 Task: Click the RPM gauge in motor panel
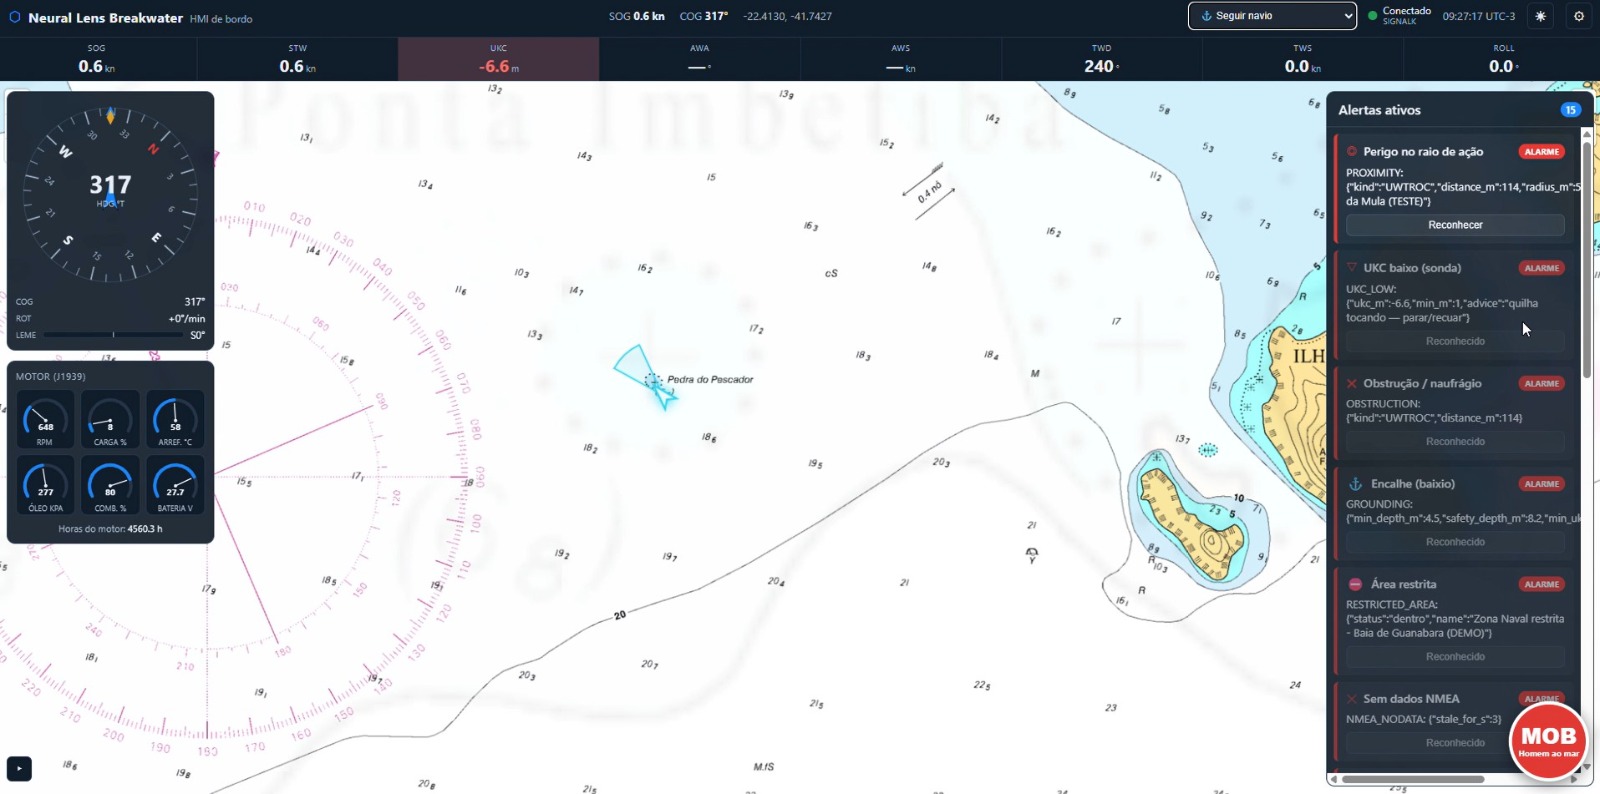[45, 419]
